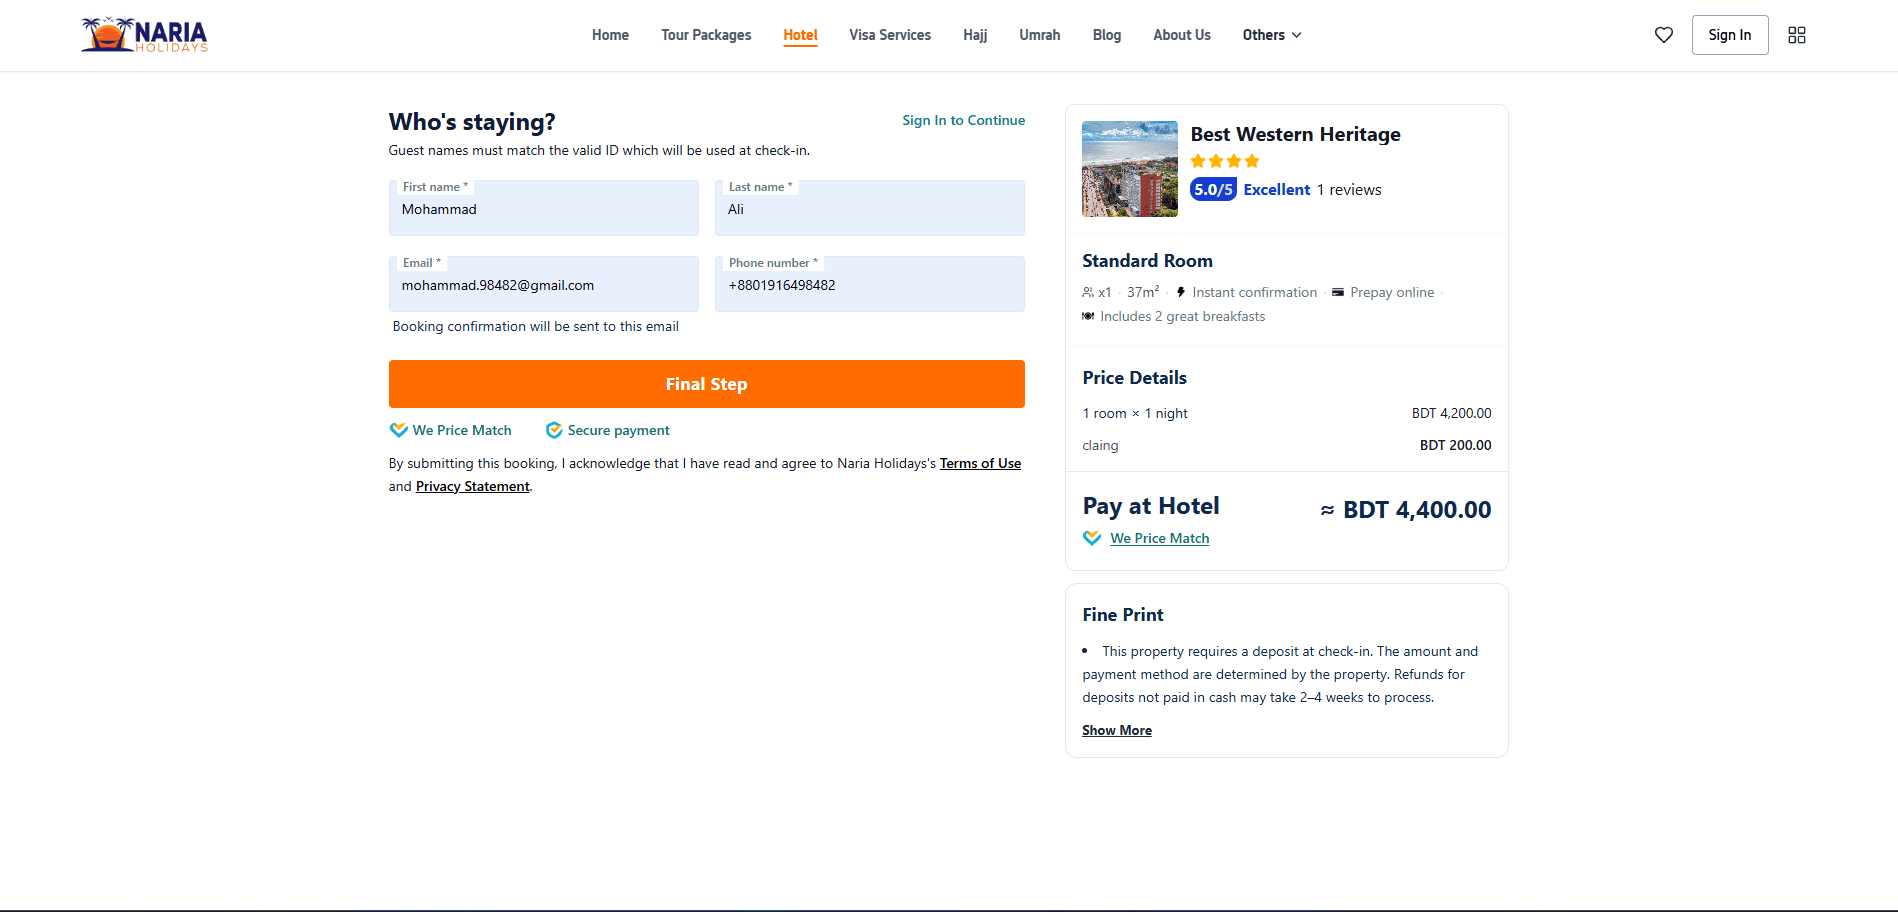Open the Terms of Use link

point(980,463)
